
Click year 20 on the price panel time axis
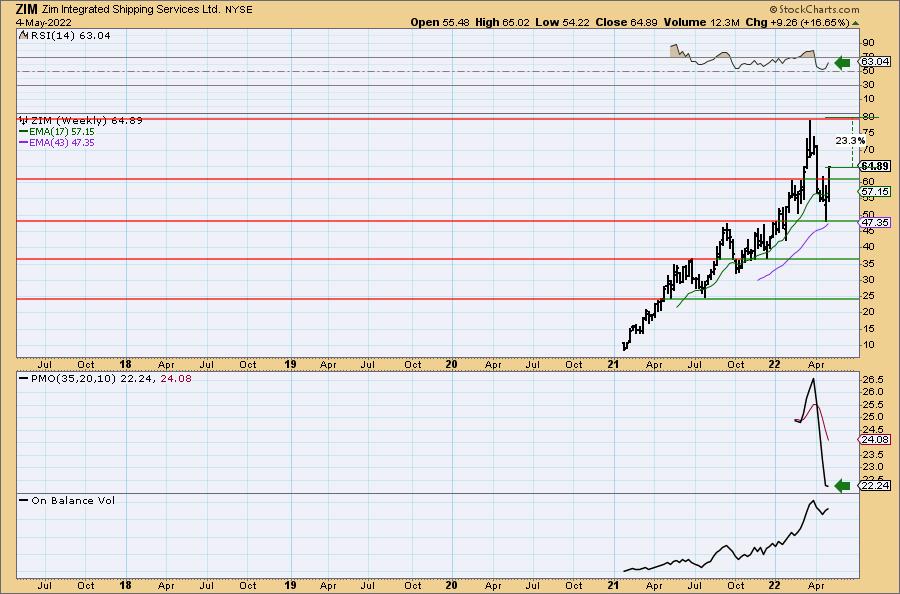click(x=452, y=364)
